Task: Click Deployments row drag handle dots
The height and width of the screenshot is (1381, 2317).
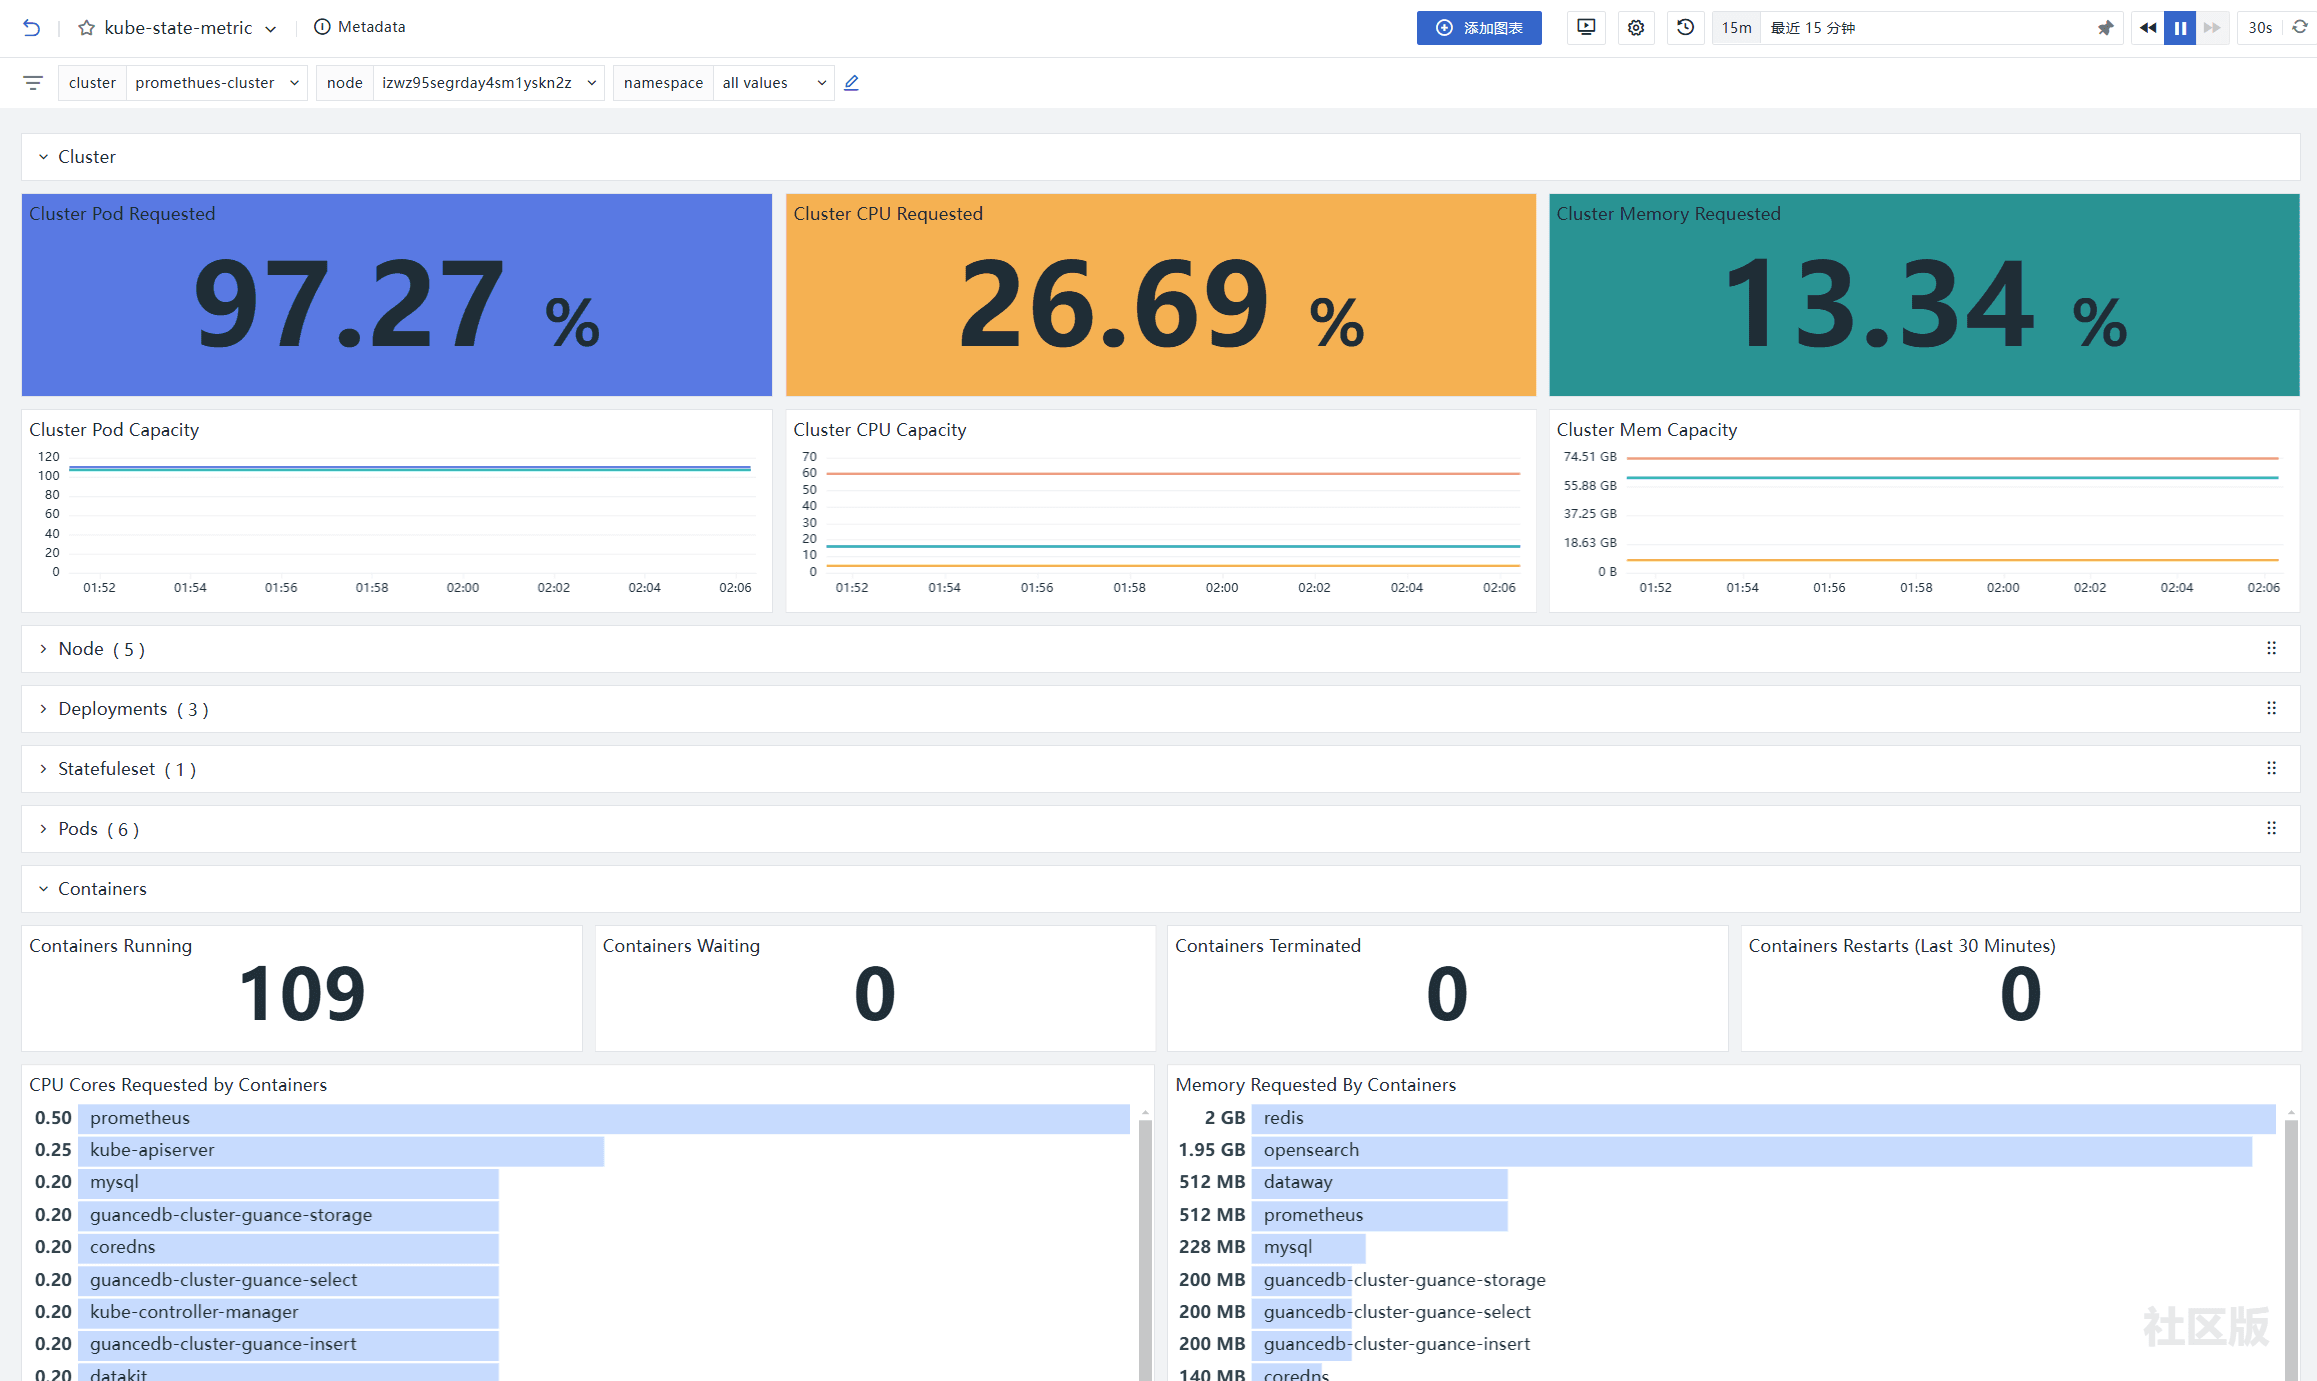Action: pyautogui.click(x=2271, y=708)
